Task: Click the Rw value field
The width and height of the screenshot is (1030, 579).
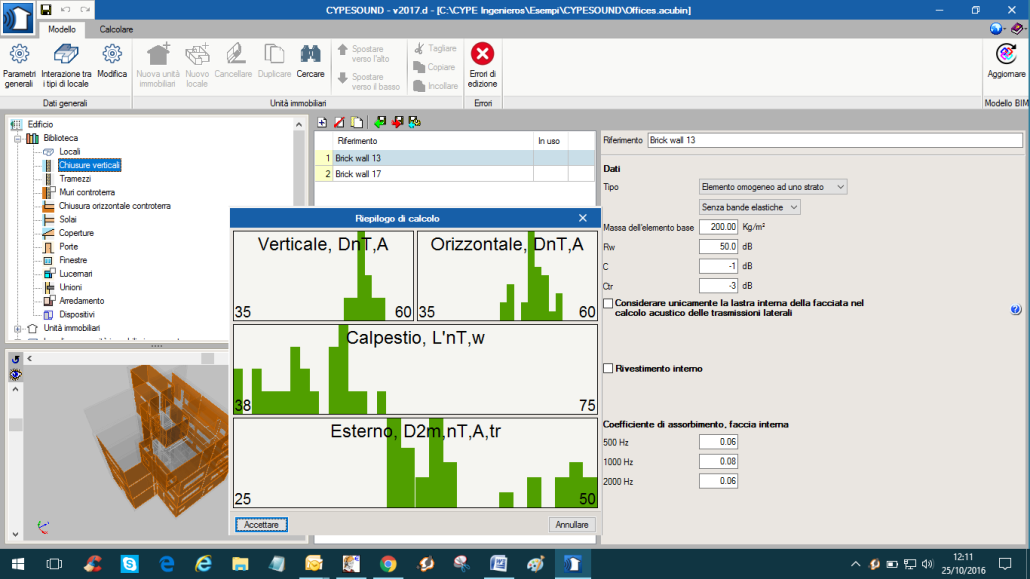Action: [x=718, y=246]
